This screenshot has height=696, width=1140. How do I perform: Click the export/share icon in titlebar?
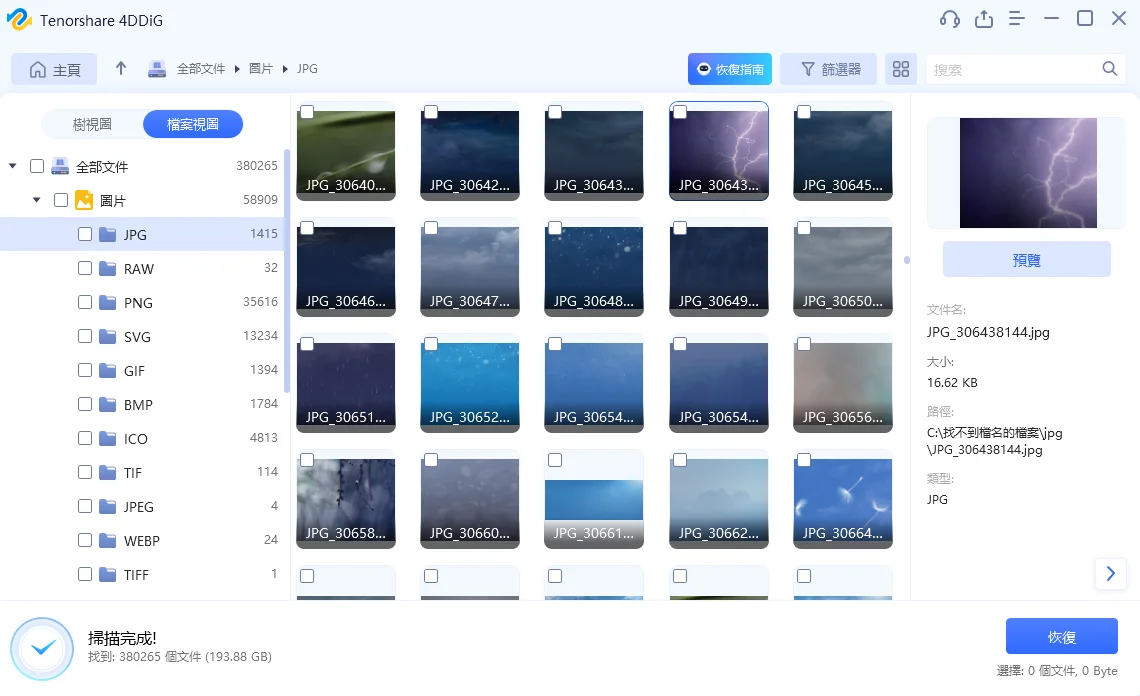(983, 18)
